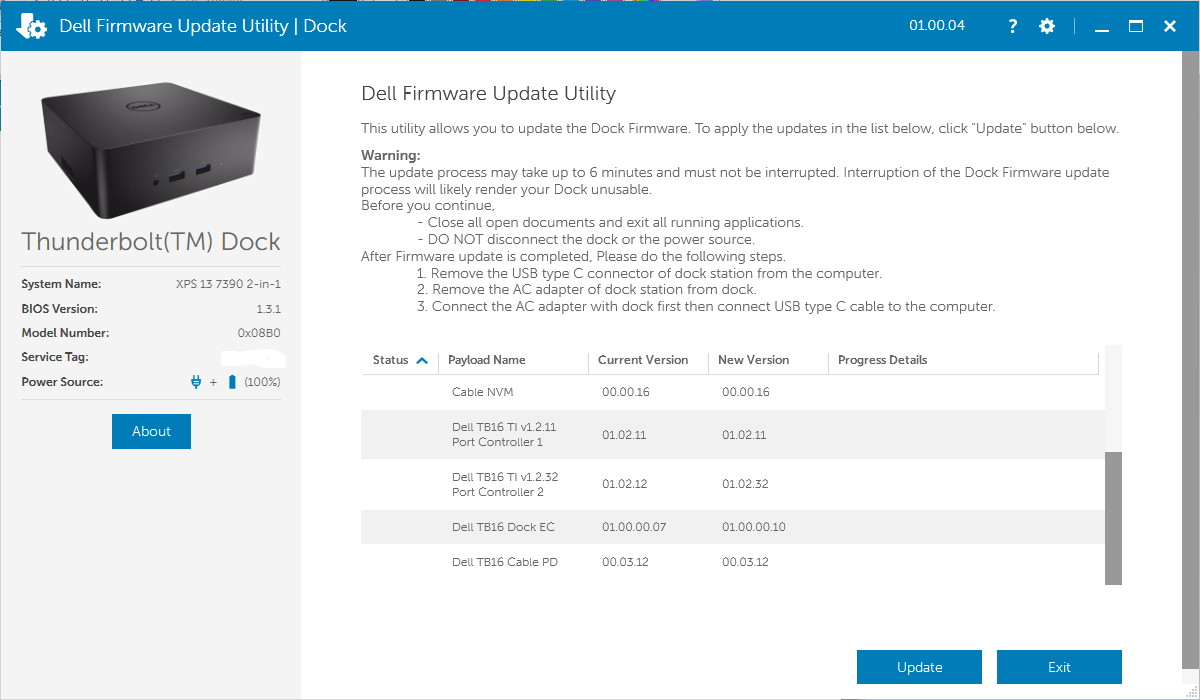The height and width of the screenshot is (700, 1200).
Task: Select the Dell TB16 Dock EC row
Action: point(732,527)
